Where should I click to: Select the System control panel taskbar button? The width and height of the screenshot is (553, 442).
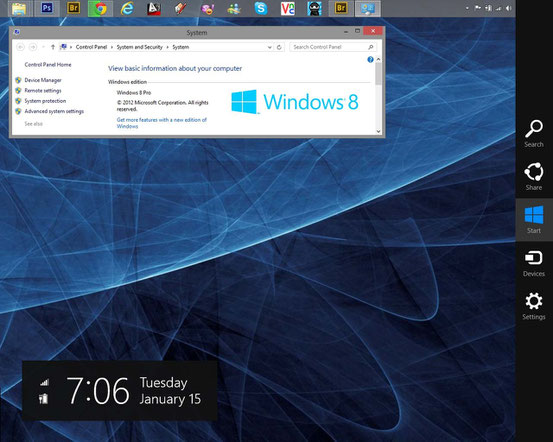point(368,8)
